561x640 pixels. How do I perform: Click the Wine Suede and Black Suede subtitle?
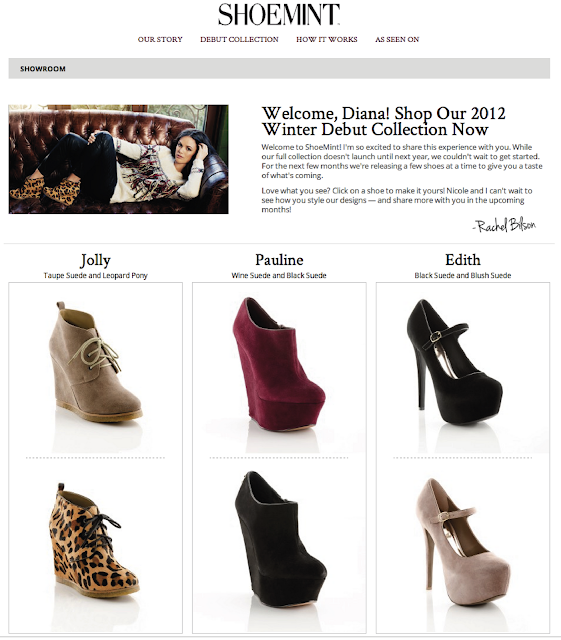coord(279,276)
